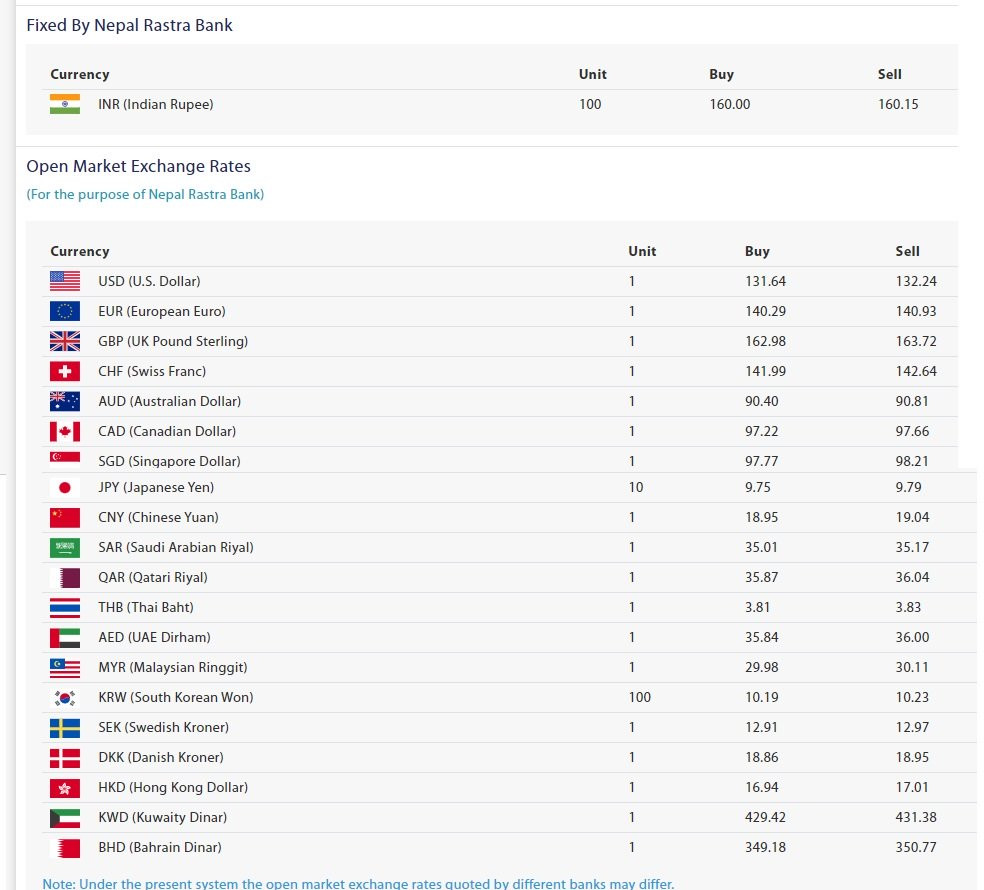Click the Thailand flag icon

point(65,608)
